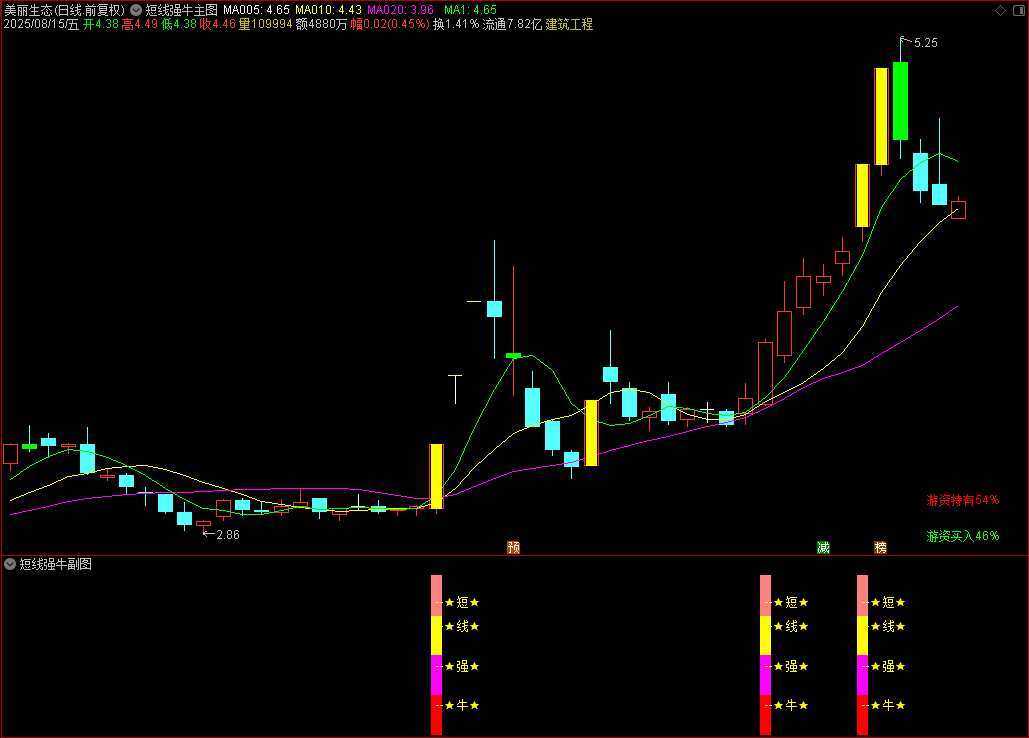Image resolution: width=1029 pixels, height=738 pixels.
Task: Click the ★短★ label in the middle signal column
Action: (791, 602)
